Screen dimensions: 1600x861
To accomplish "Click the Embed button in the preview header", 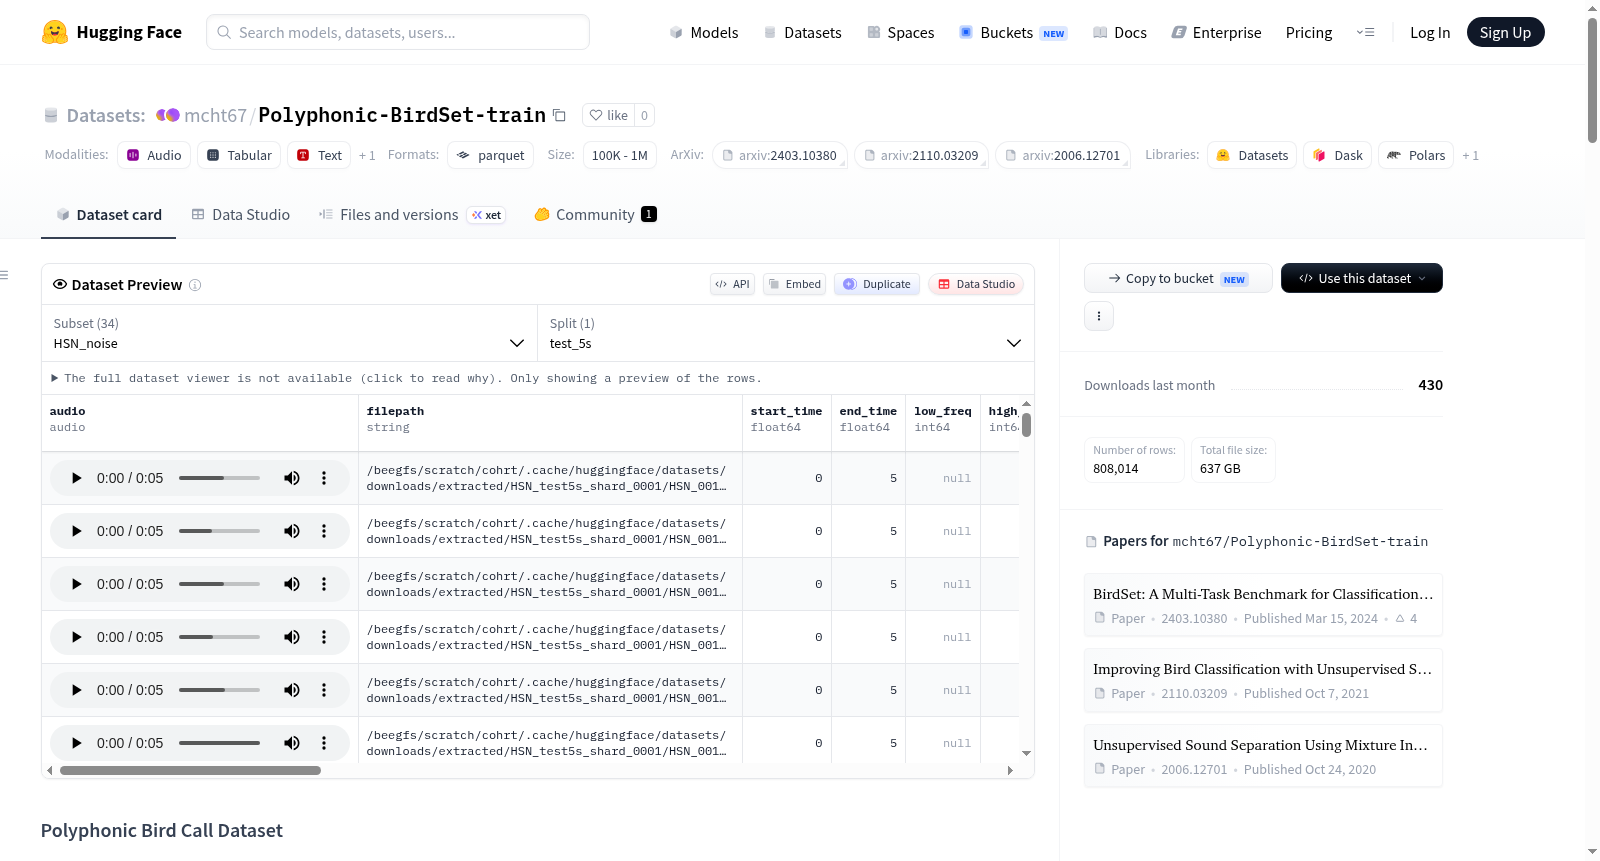I will click(794, 284).
